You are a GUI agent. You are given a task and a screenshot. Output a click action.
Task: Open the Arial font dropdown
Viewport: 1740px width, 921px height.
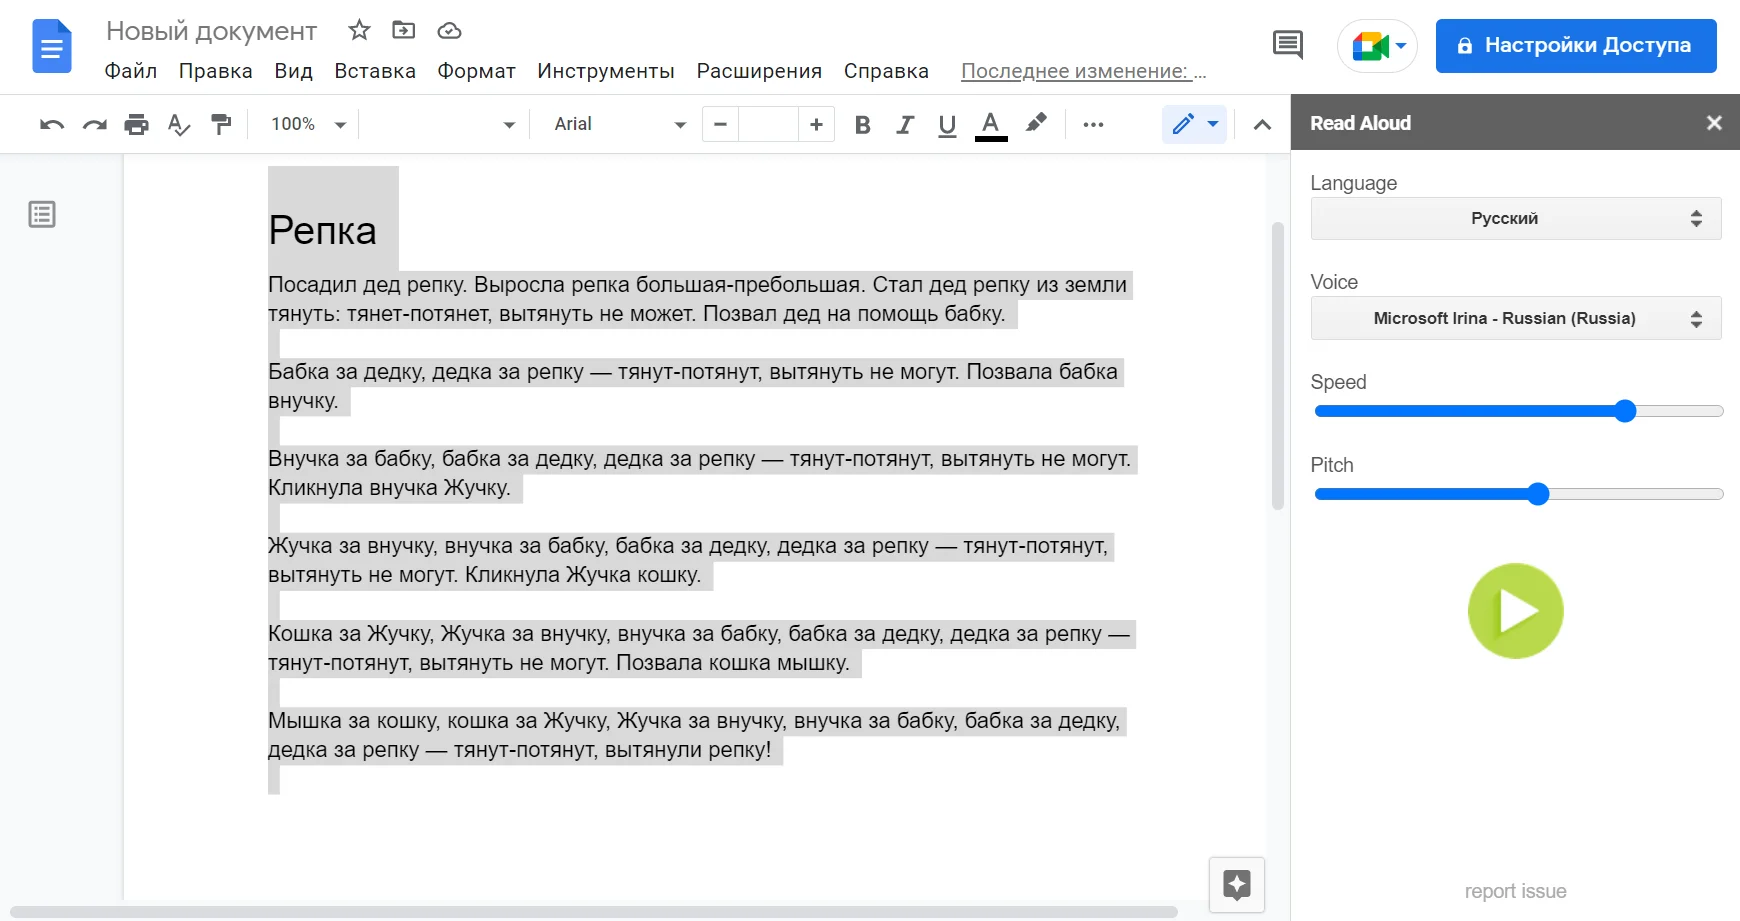(619, 124)
